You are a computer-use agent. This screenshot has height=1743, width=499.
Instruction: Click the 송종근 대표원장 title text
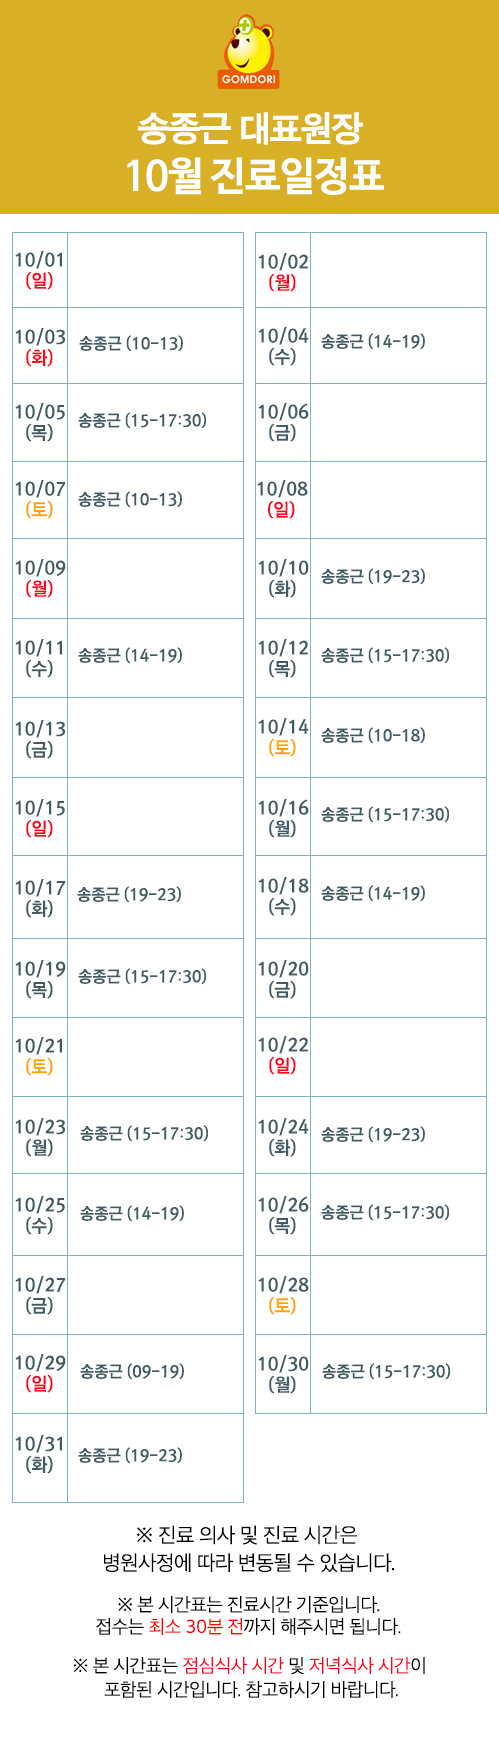(249, 129)
